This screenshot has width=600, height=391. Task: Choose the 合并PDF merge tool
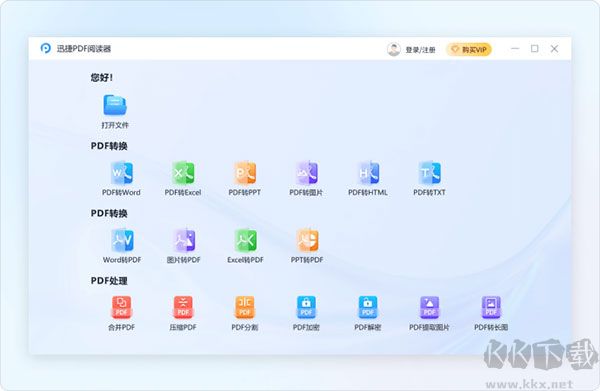pyautogui.click(x=122, y=307)
